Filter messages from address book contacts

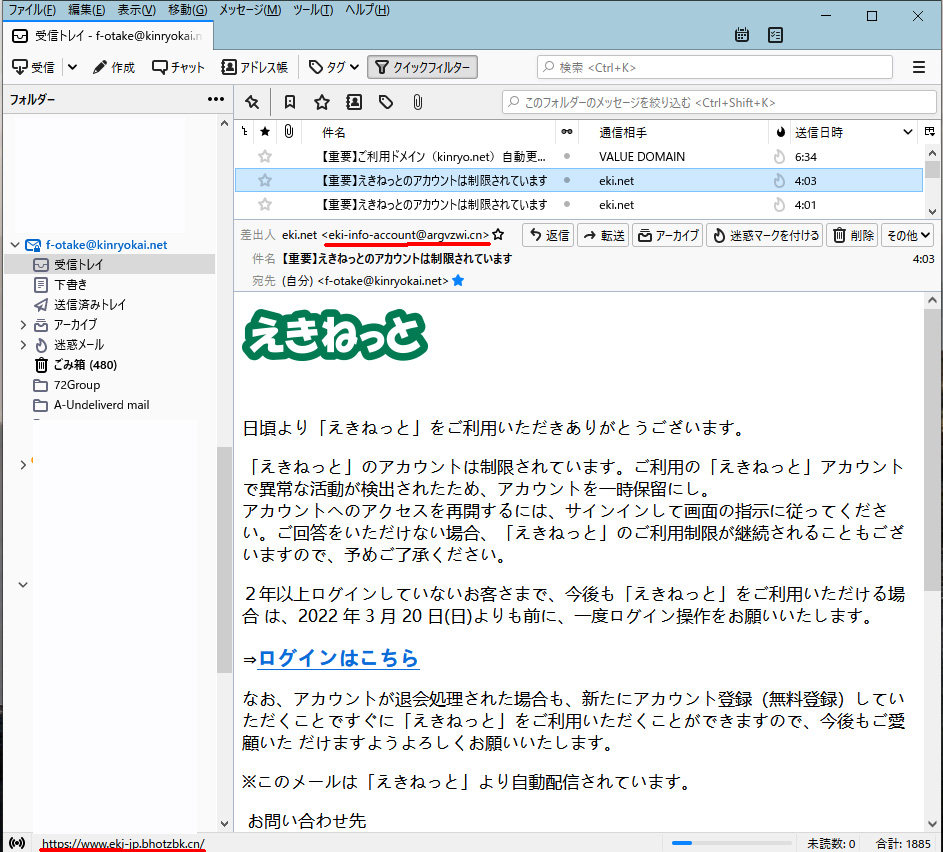tap(354, 102)
